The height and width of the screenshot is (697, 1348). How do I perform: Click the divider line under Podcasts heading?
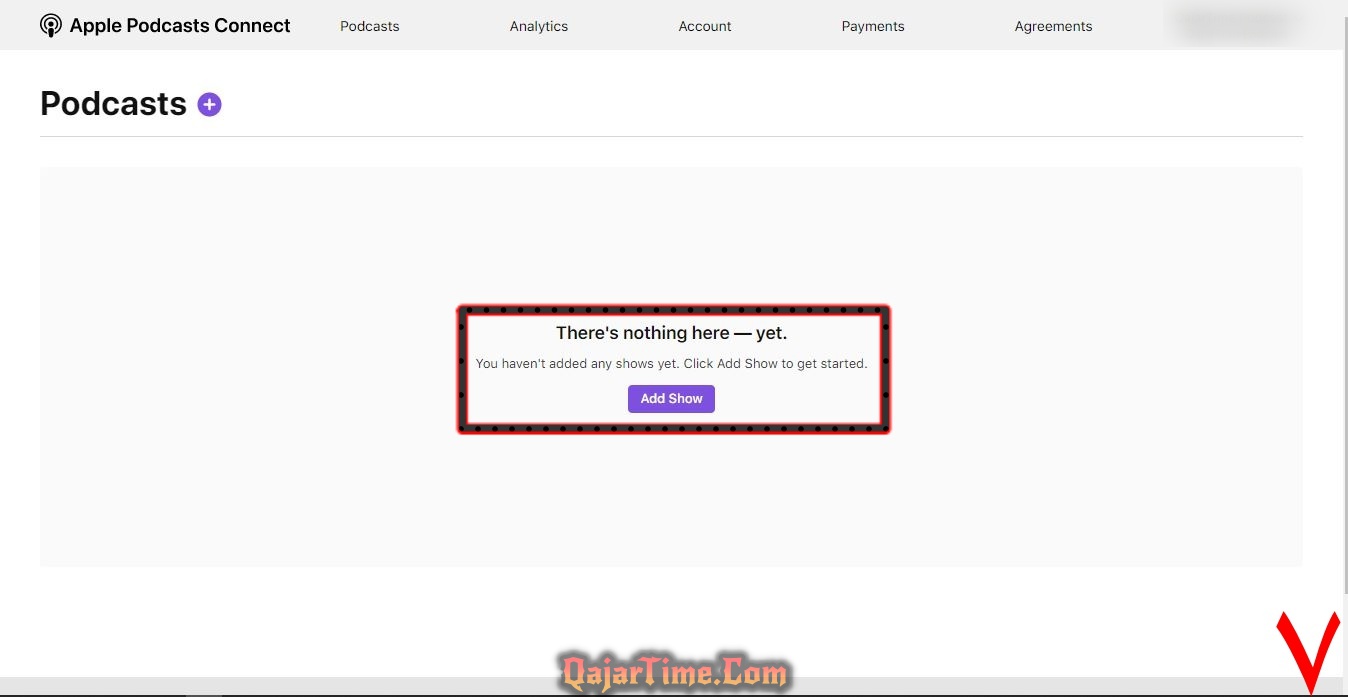(x=671, y=136)
